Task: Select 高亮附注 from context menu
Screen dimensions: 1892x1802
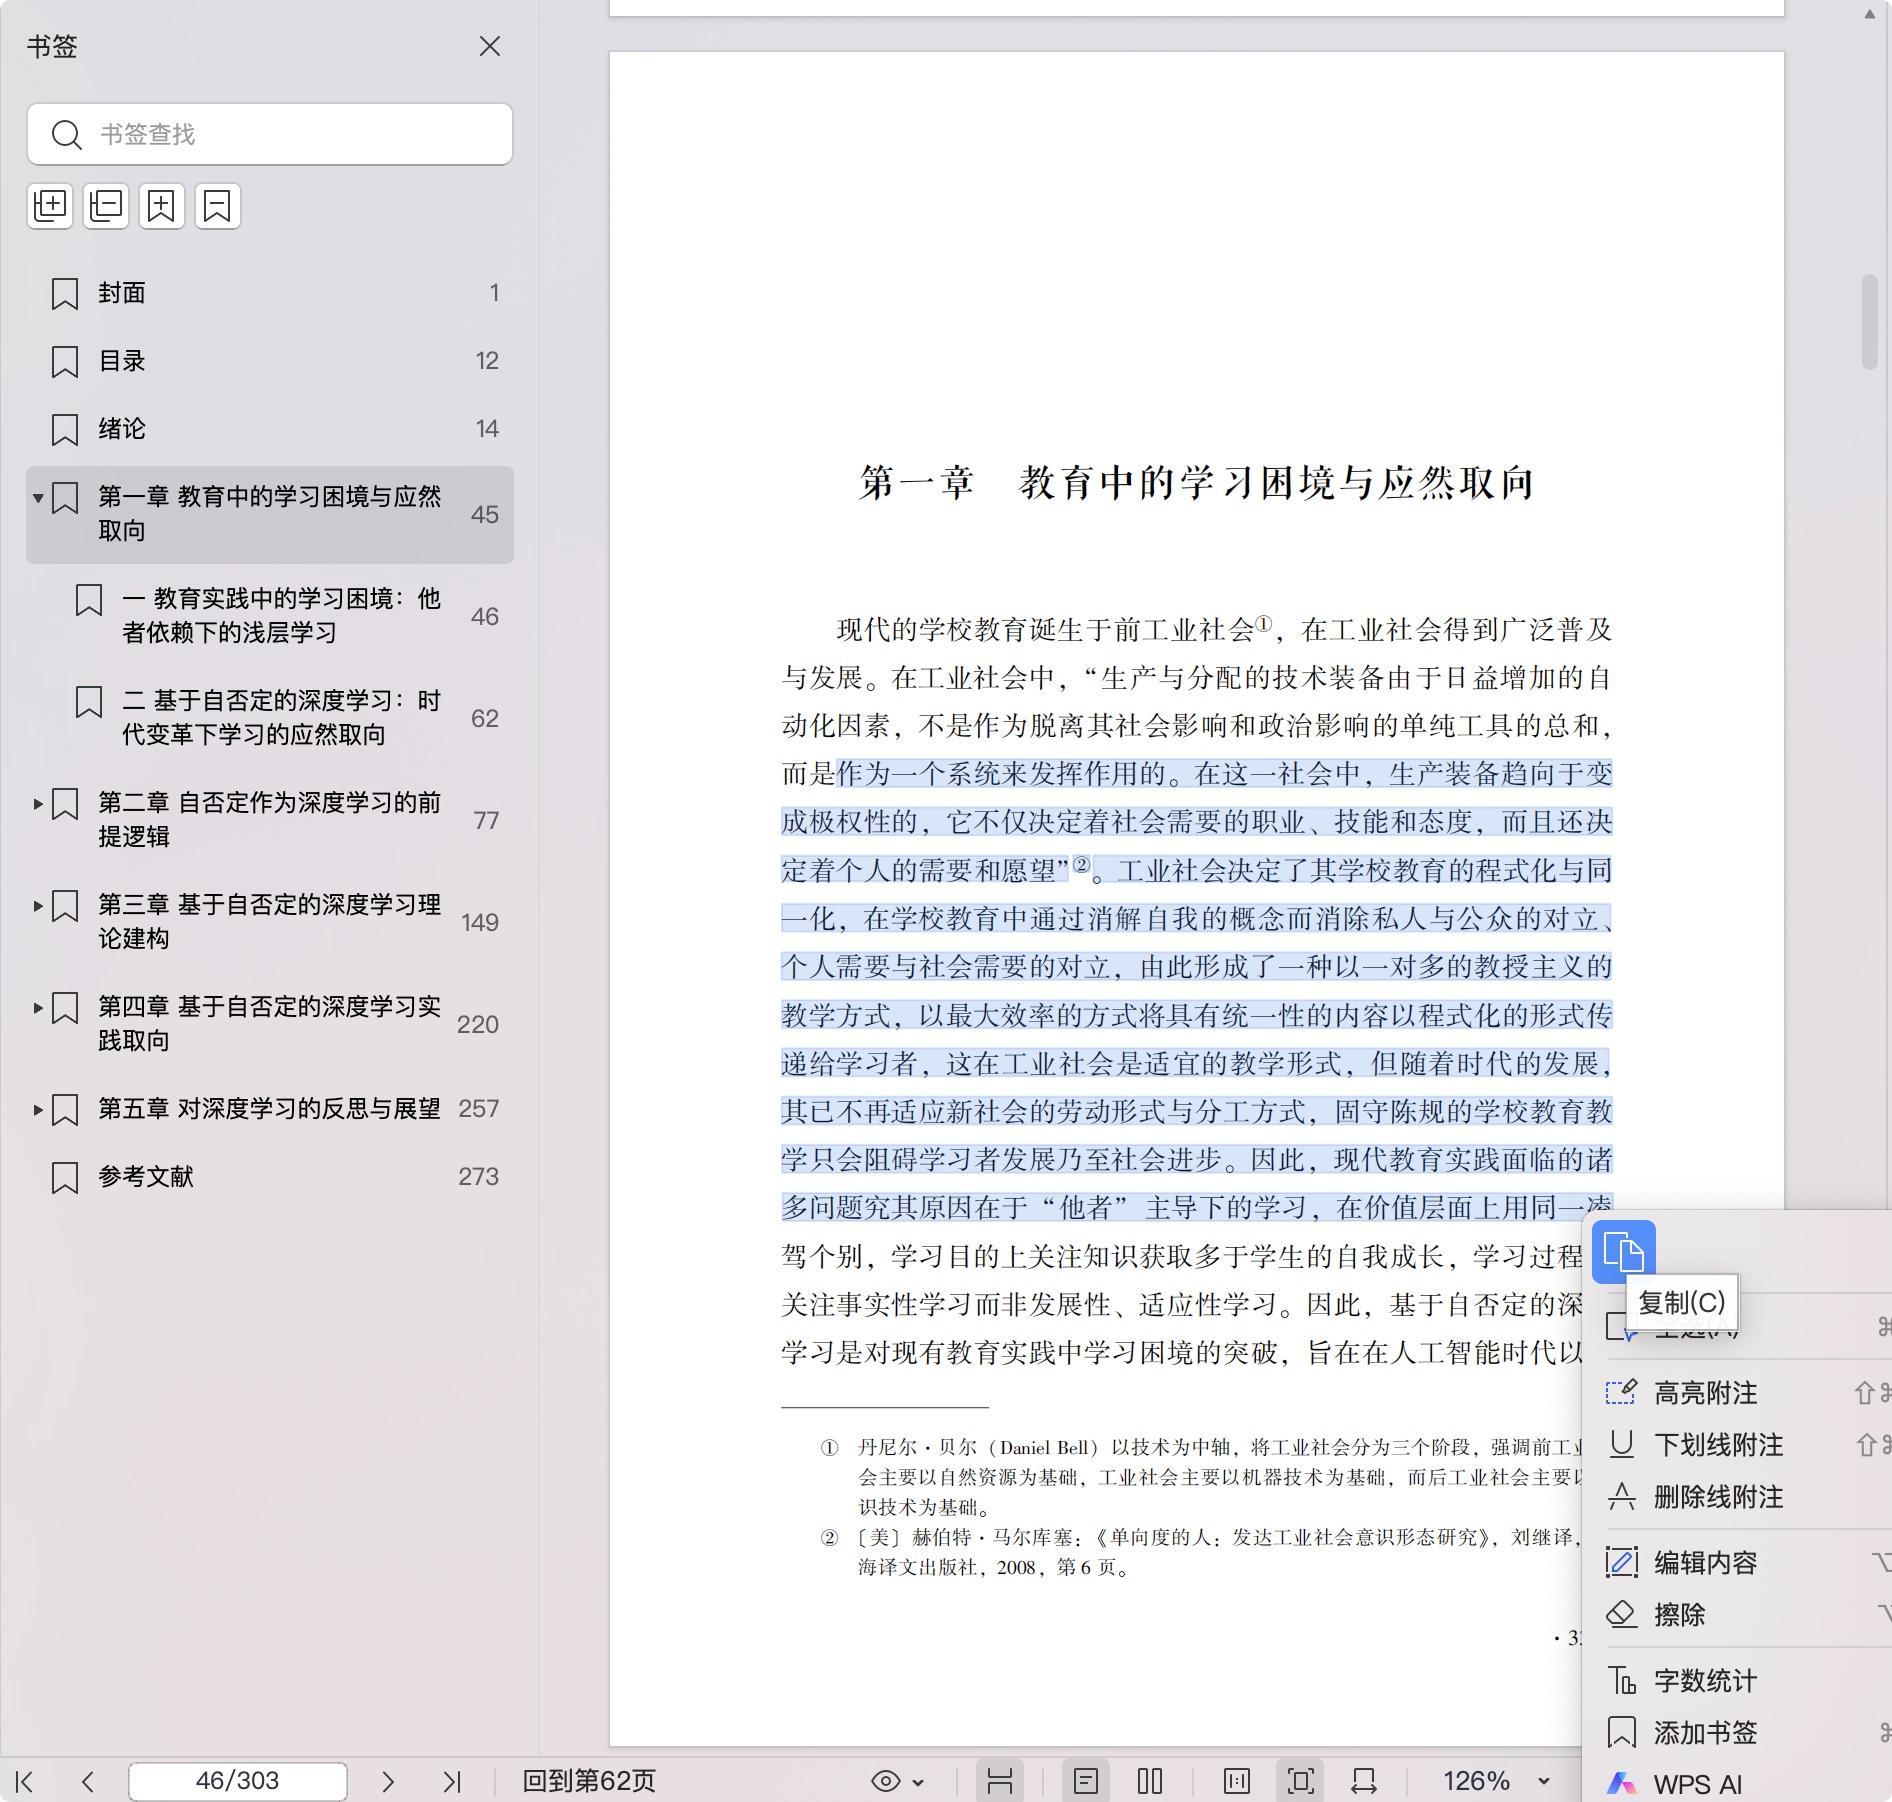Action: [x=1705, y=1393]
